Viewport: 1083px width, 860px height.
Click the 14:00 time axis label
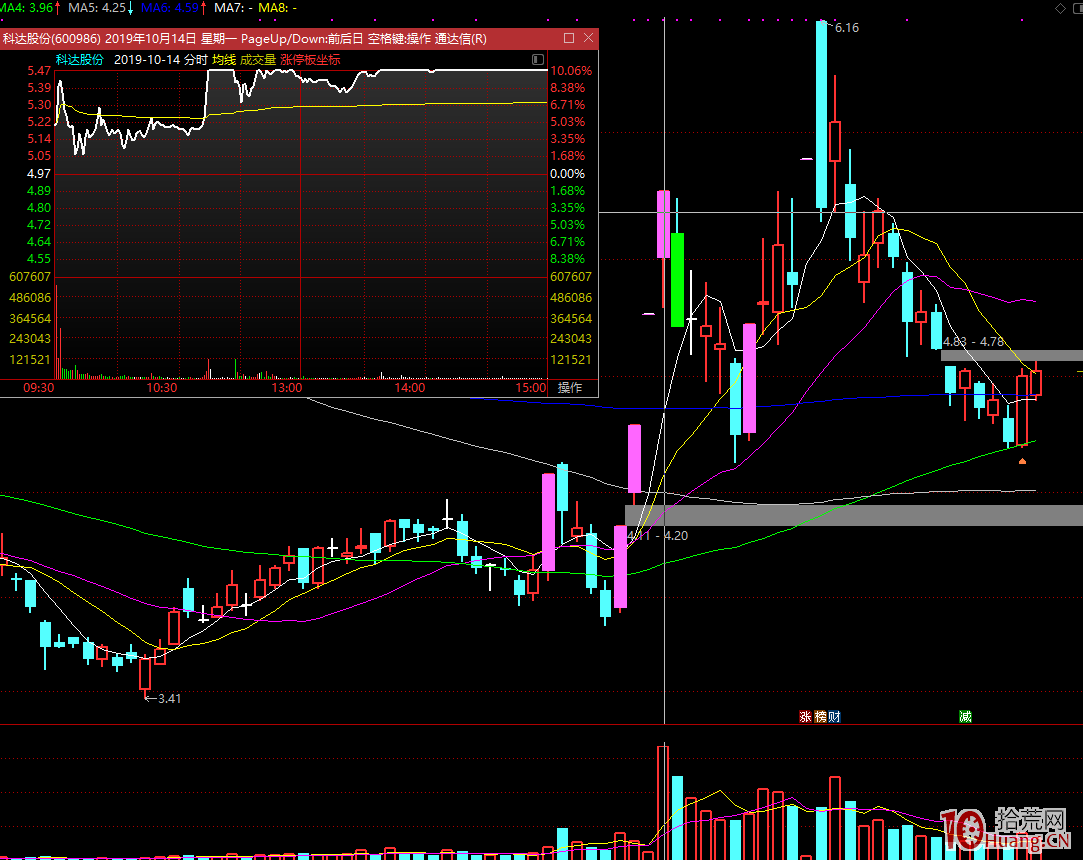coord(410,388)
